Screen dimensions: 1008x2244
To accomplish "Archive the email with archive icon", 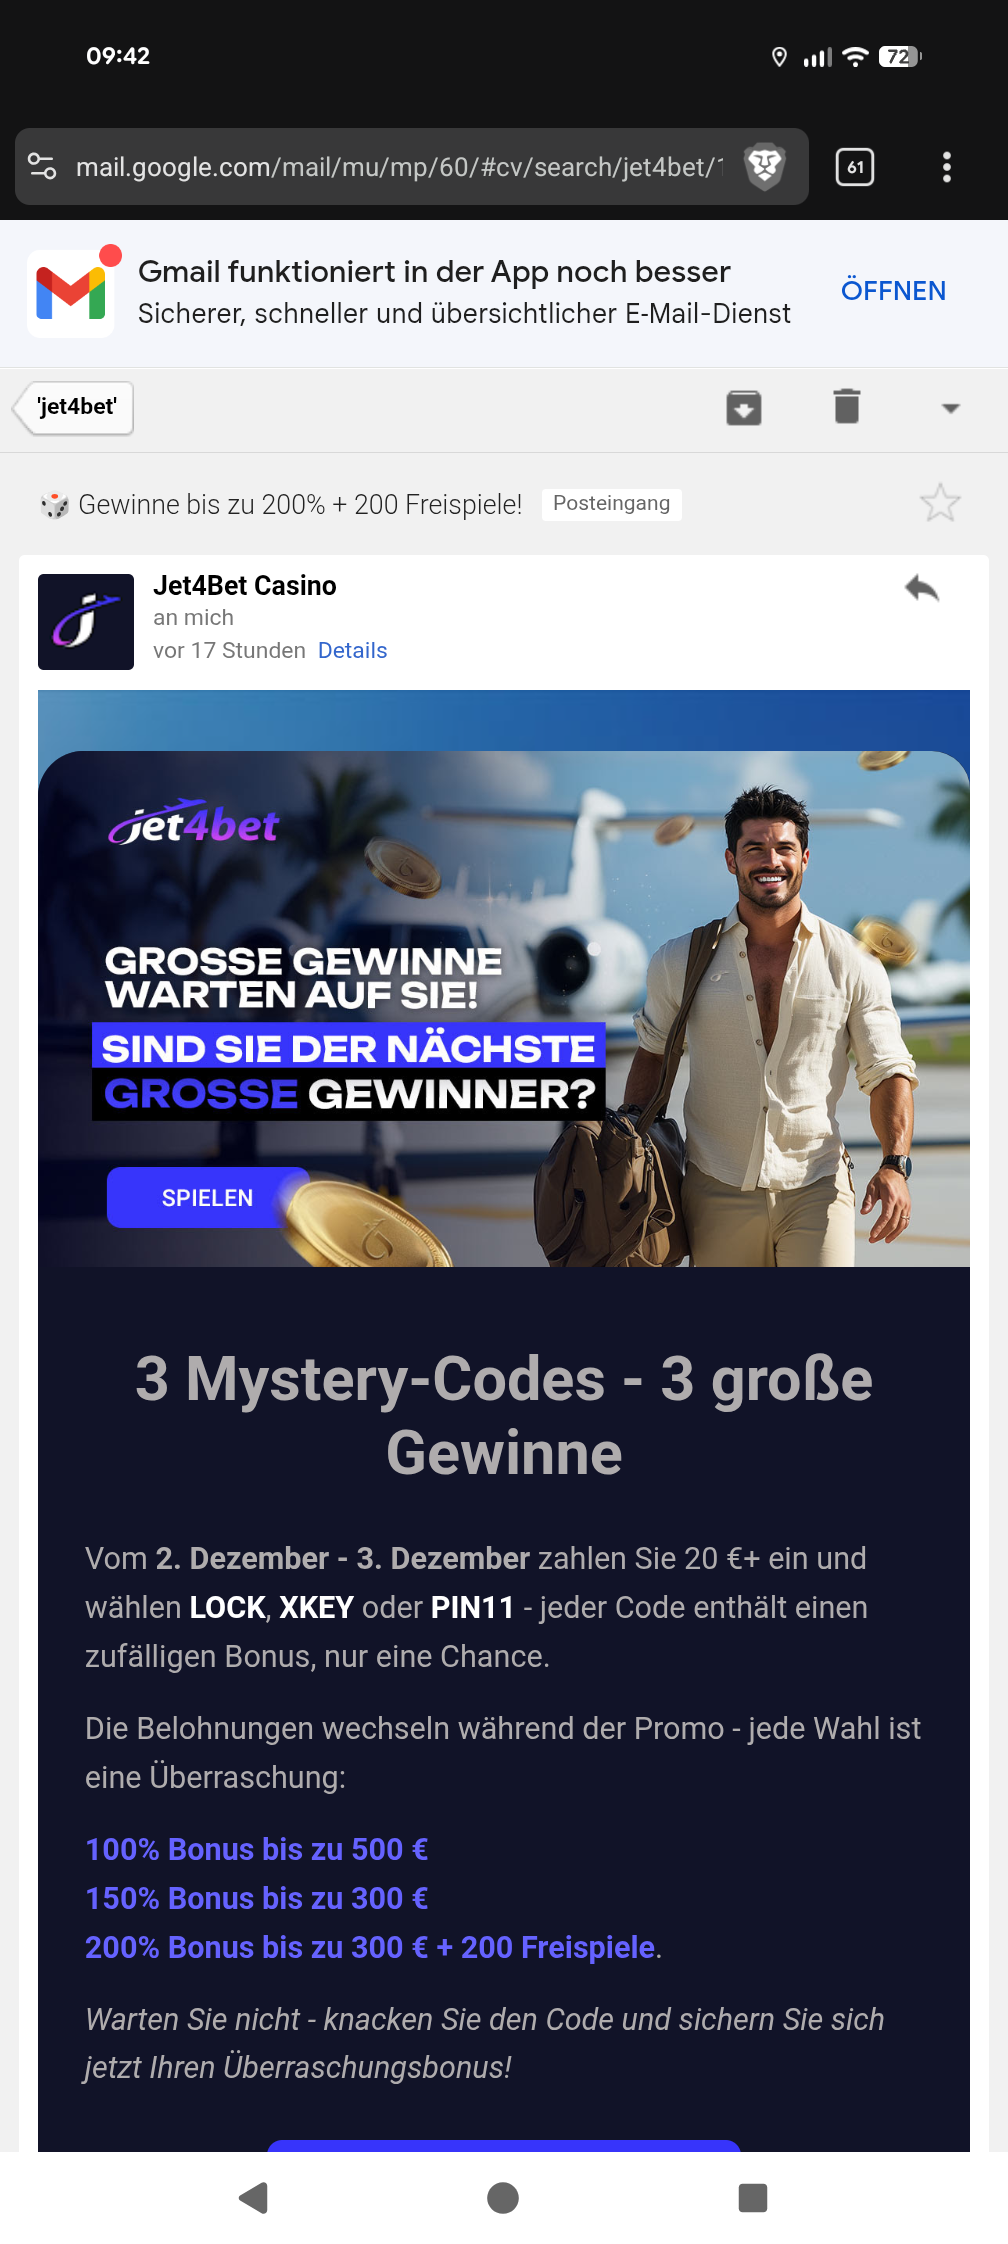I will point(744,408).
